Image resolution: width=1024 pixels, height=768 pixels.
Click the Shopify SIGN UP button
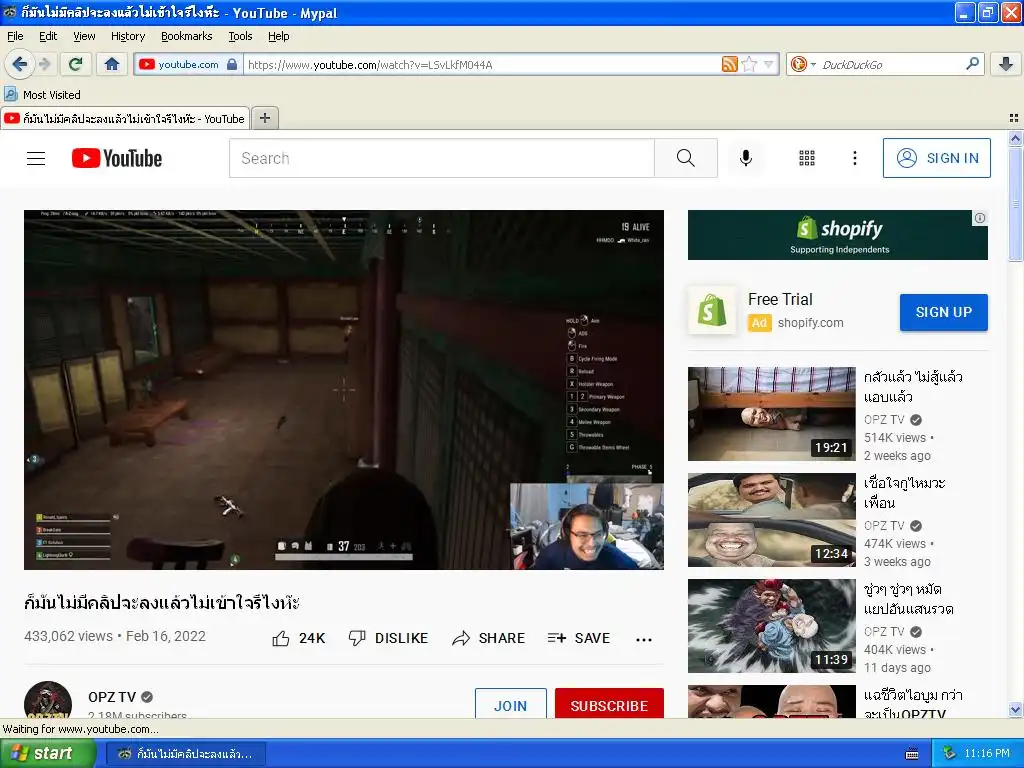pyautogui.click(x=943, y=312)
